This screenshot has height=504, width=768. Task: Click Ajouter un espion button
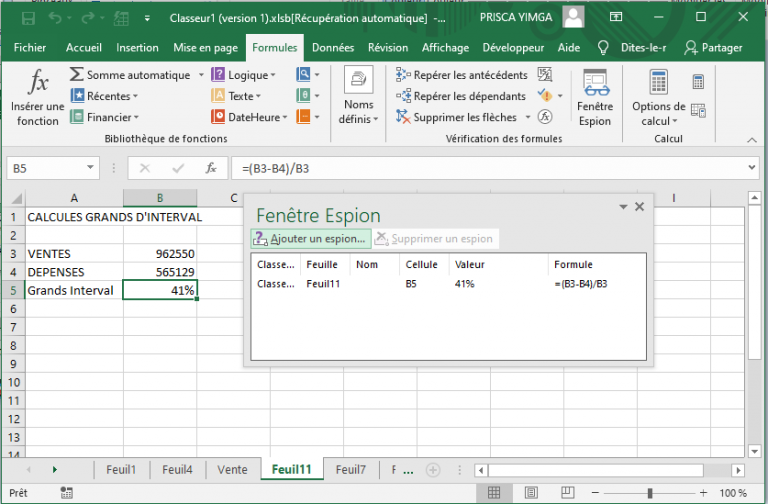coord(309,239)
